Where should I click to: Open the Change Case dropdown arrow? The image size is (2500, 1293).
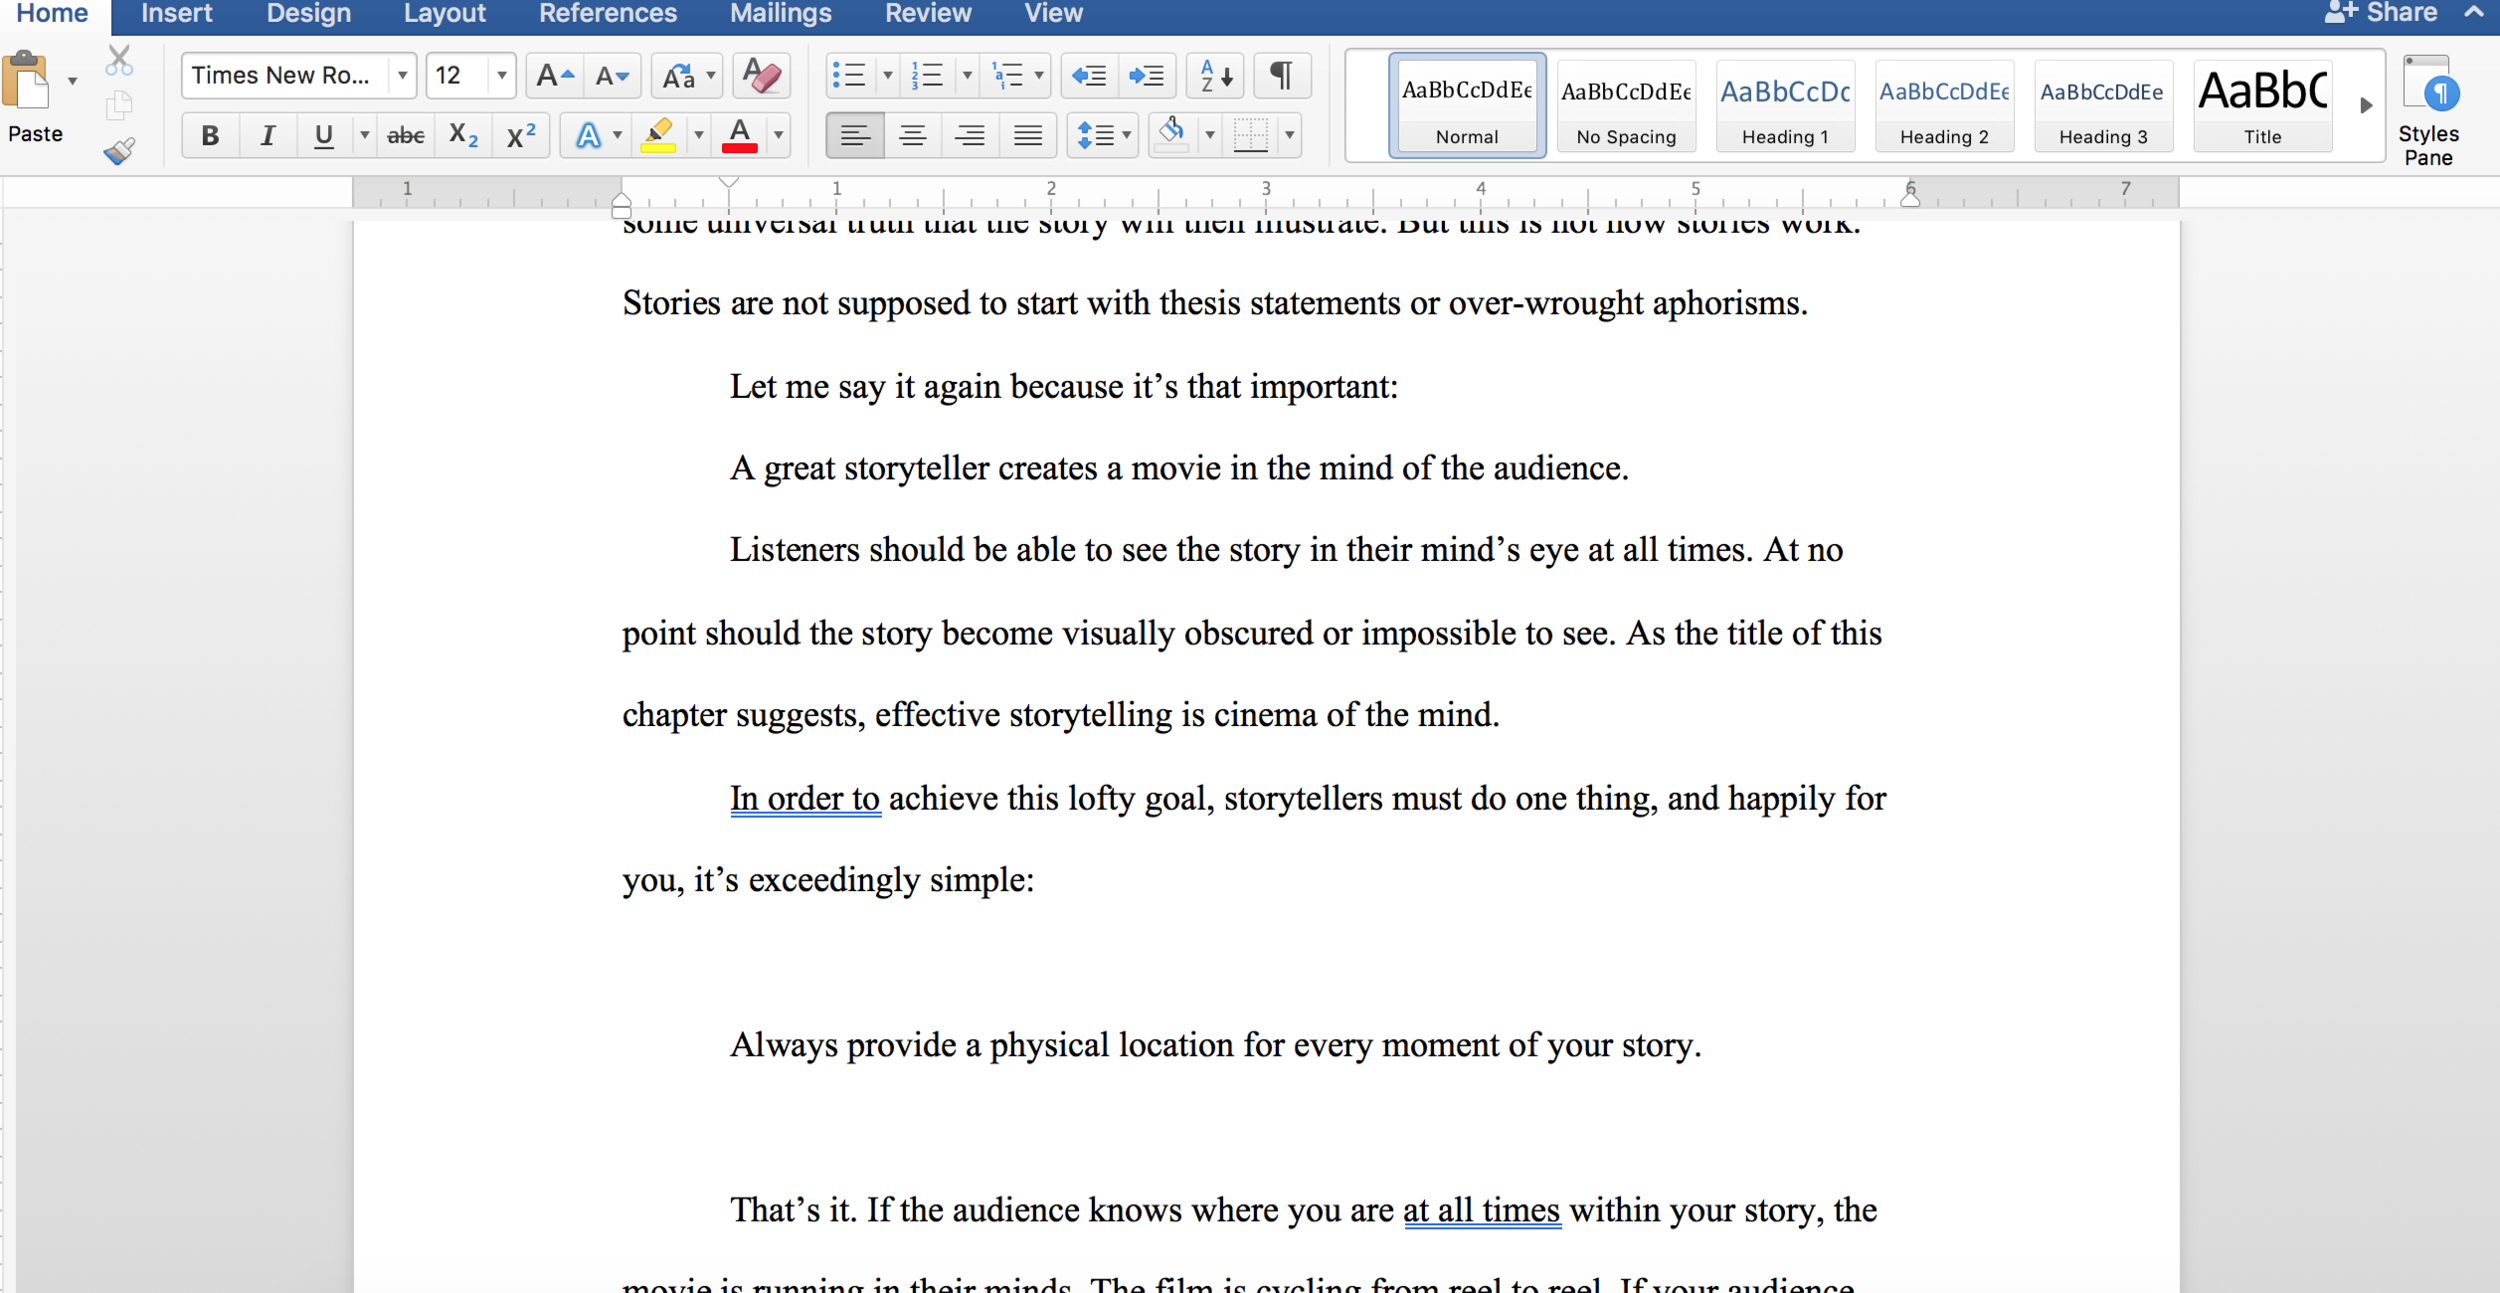pos(711,76)
